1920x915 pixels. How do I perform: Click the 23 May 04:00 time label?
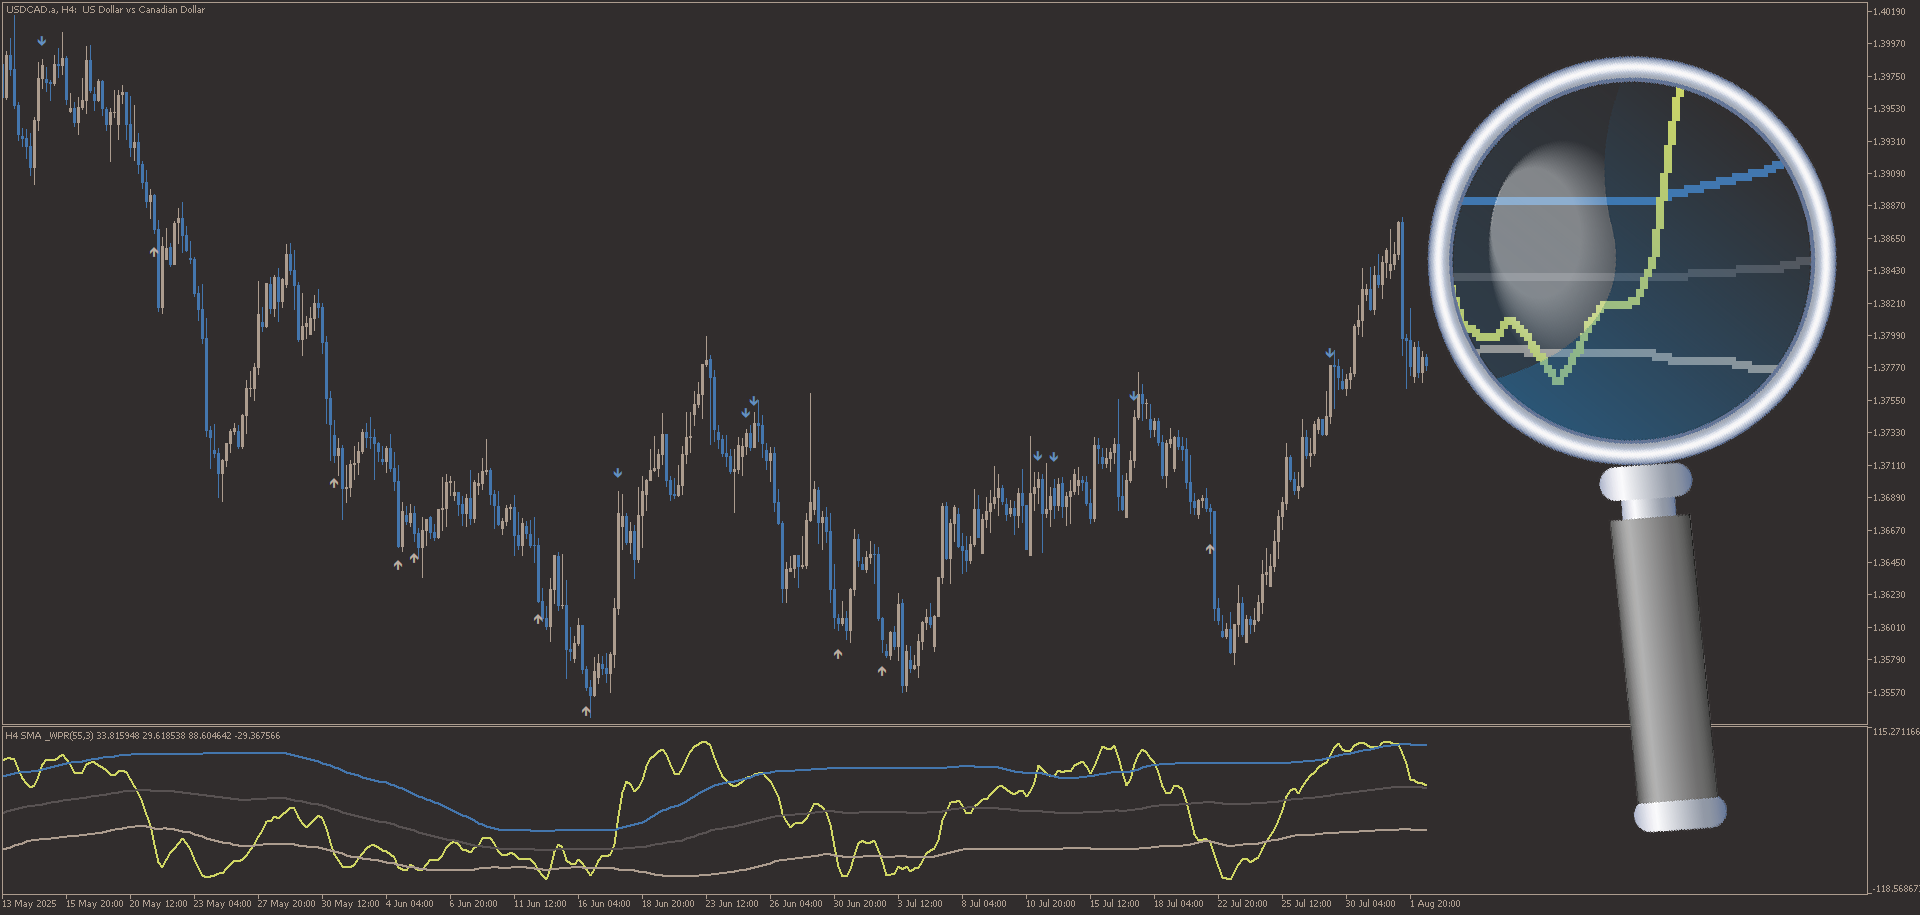(223, 904)
